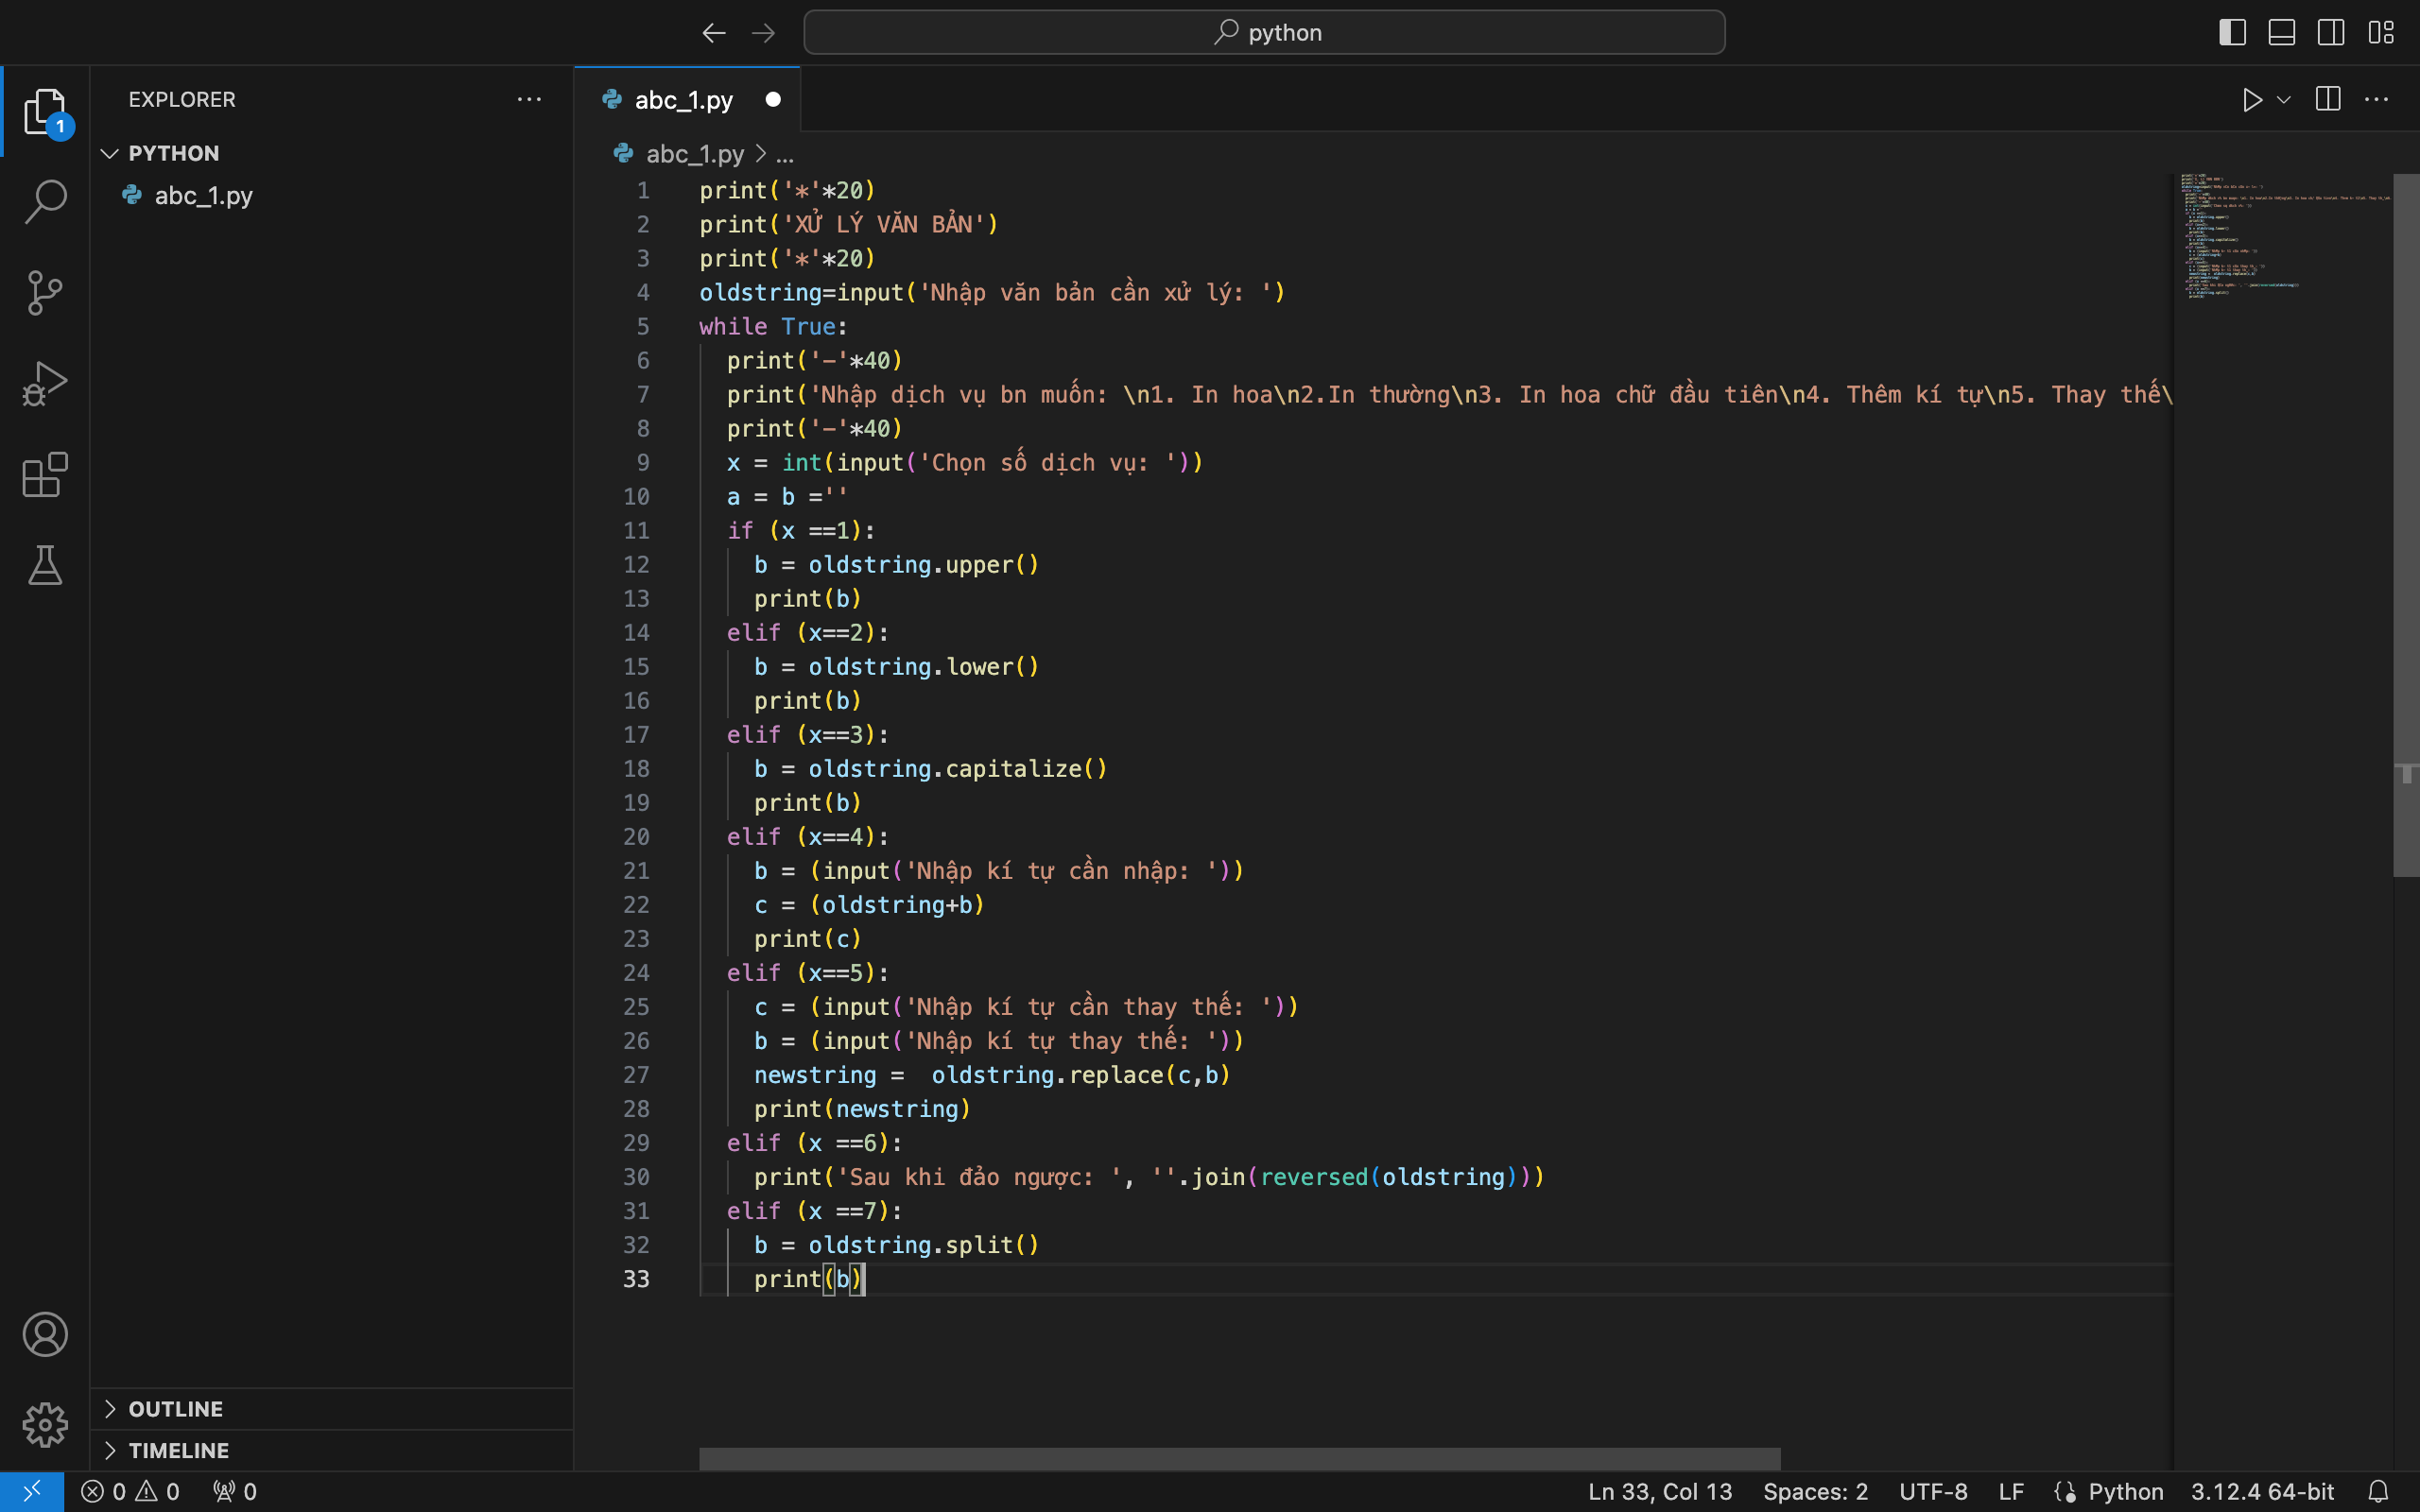Click abc_1.py in the breadcrumb

pyautogui.click(x=694, y=154)
